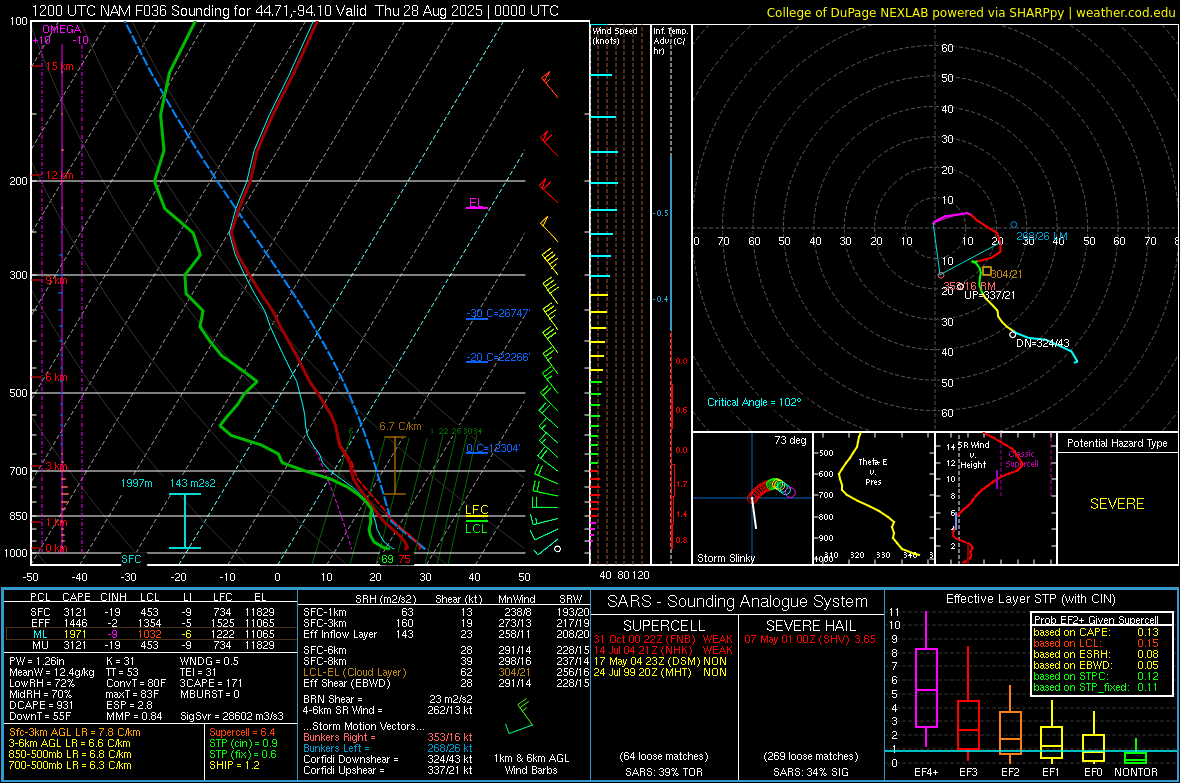Select the "-20 C=22266'" height label
The image size is (1180, 783).
(497, 357)
